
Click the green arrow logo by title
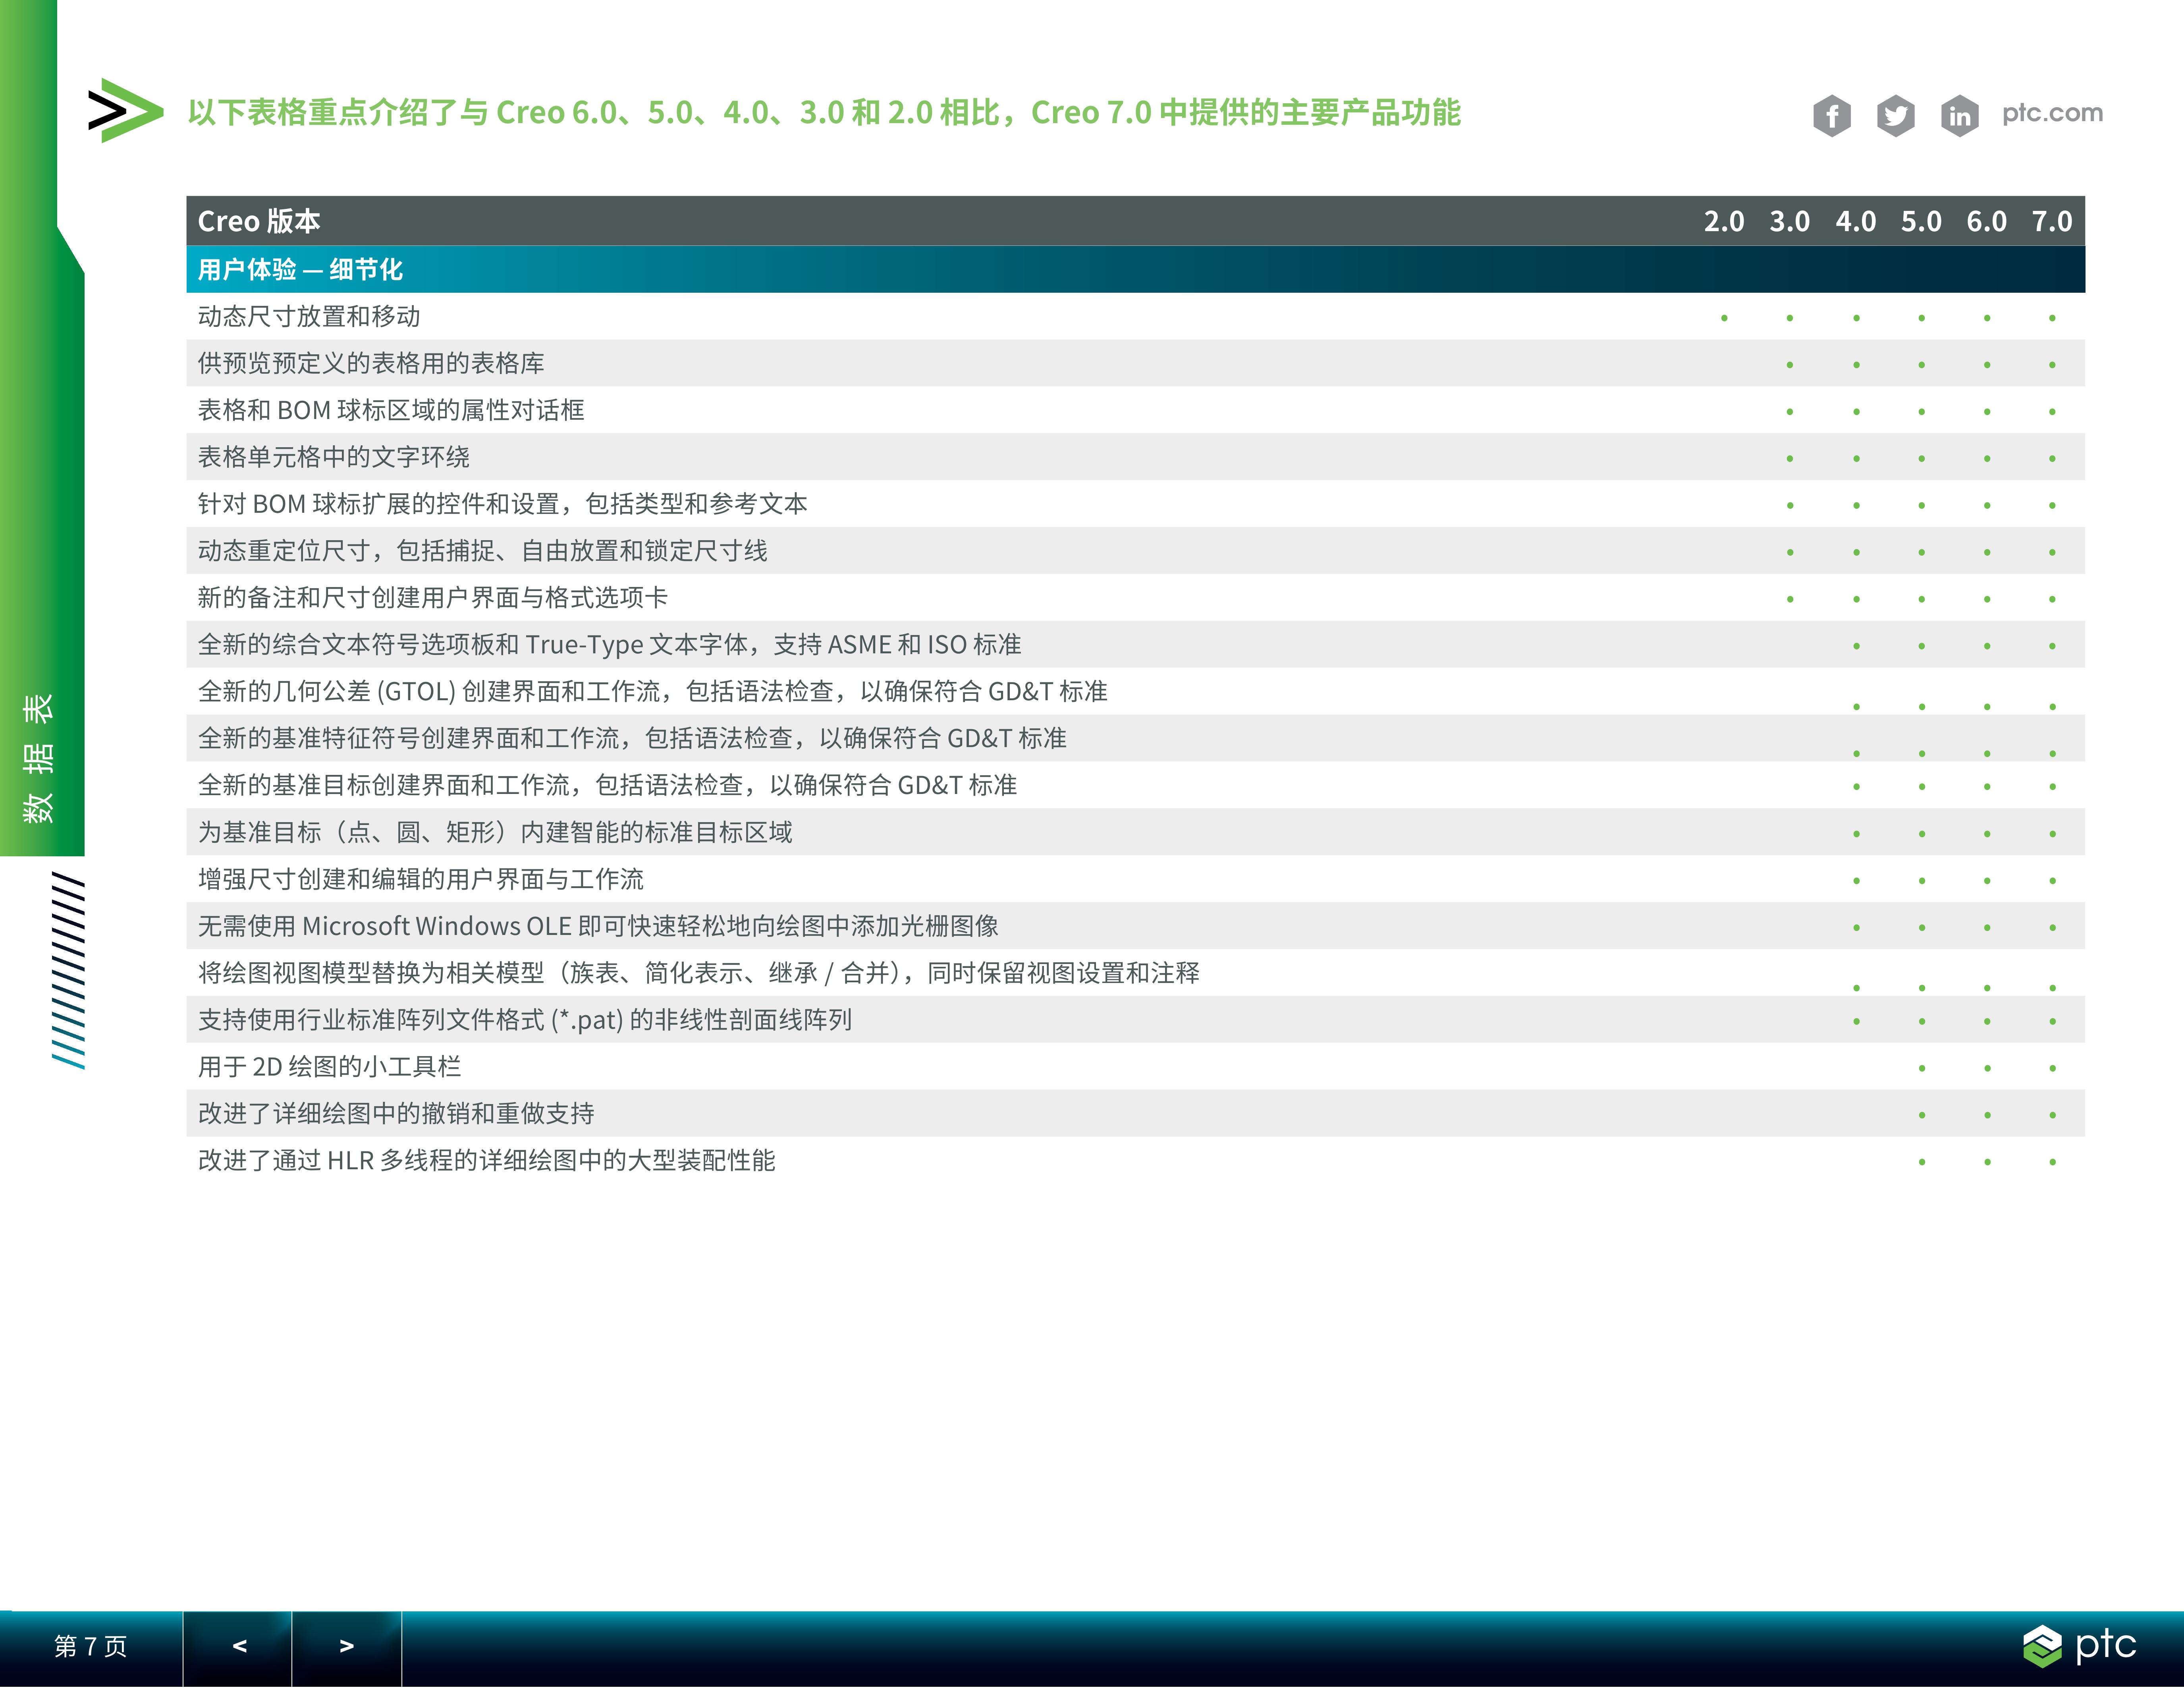click(125, 110)
